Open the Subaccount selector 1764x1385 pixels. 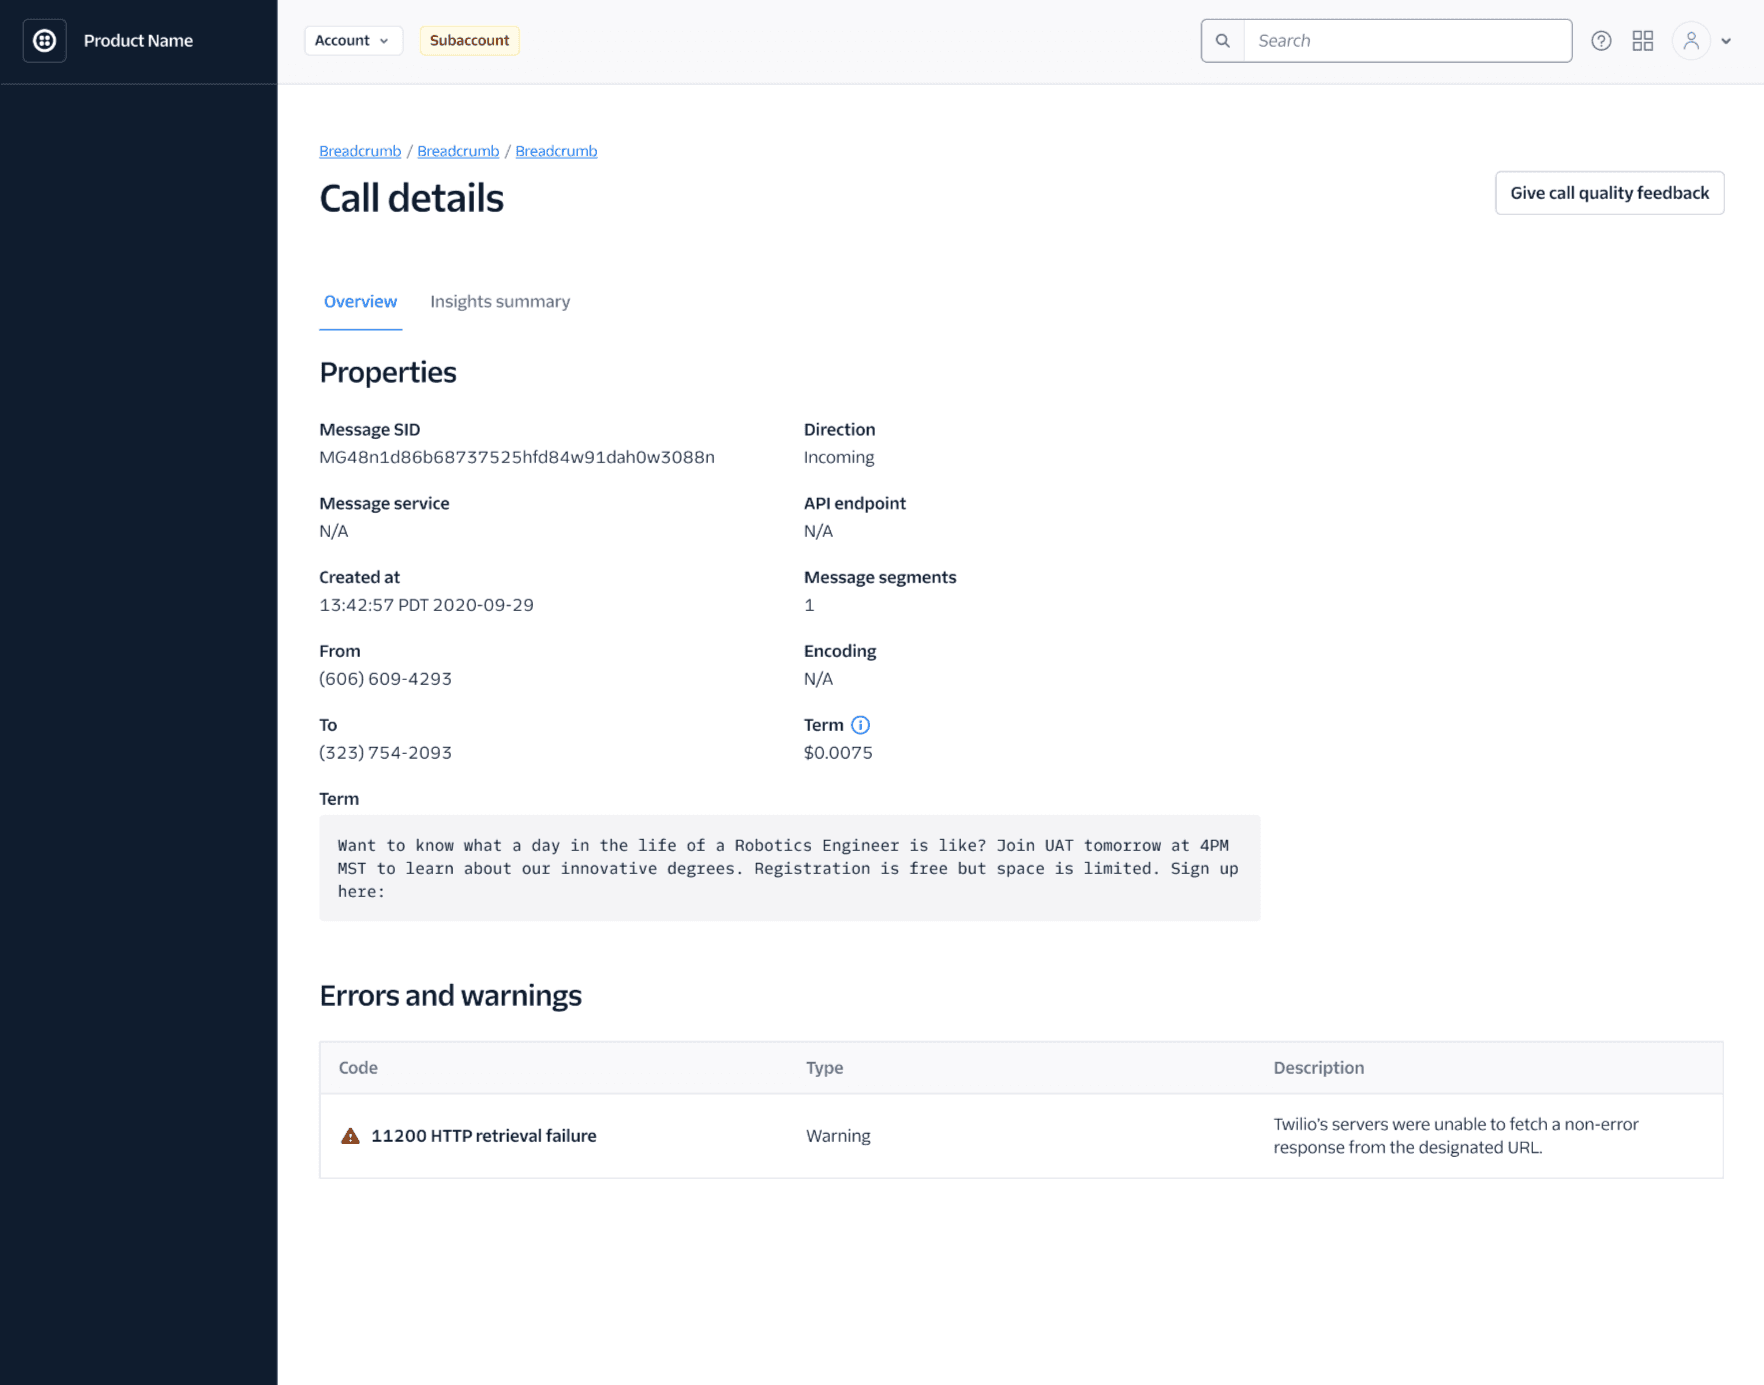(x=469, y=40)
